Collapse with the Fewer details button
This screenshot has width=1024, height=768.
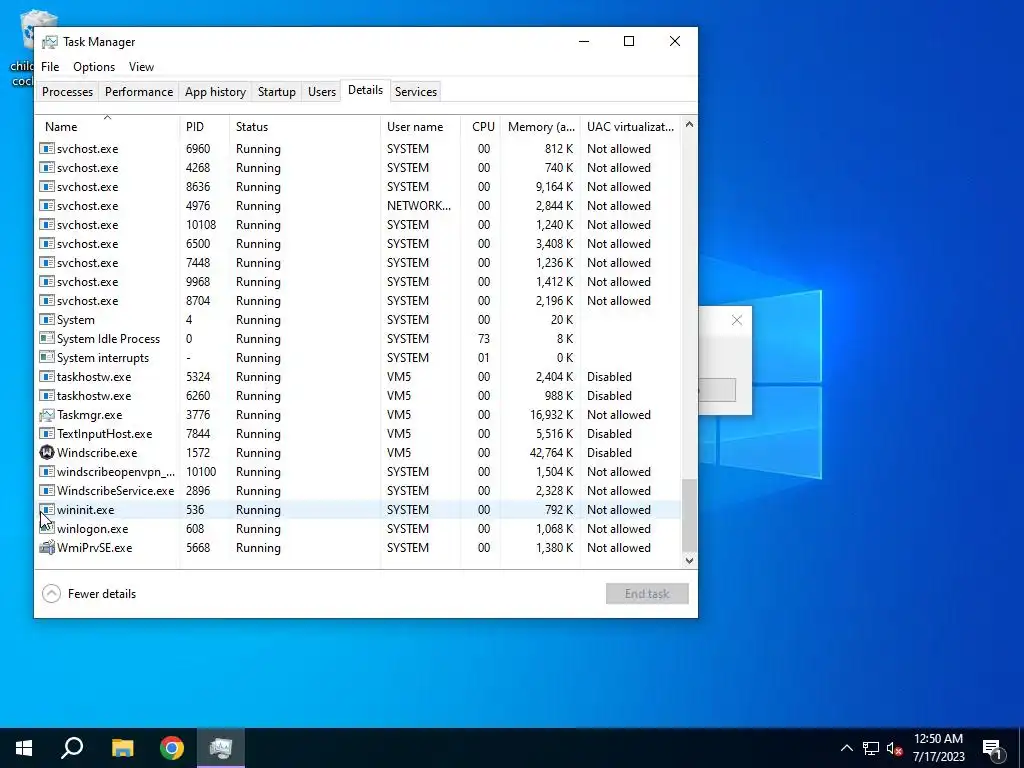[x=89, y=594]
